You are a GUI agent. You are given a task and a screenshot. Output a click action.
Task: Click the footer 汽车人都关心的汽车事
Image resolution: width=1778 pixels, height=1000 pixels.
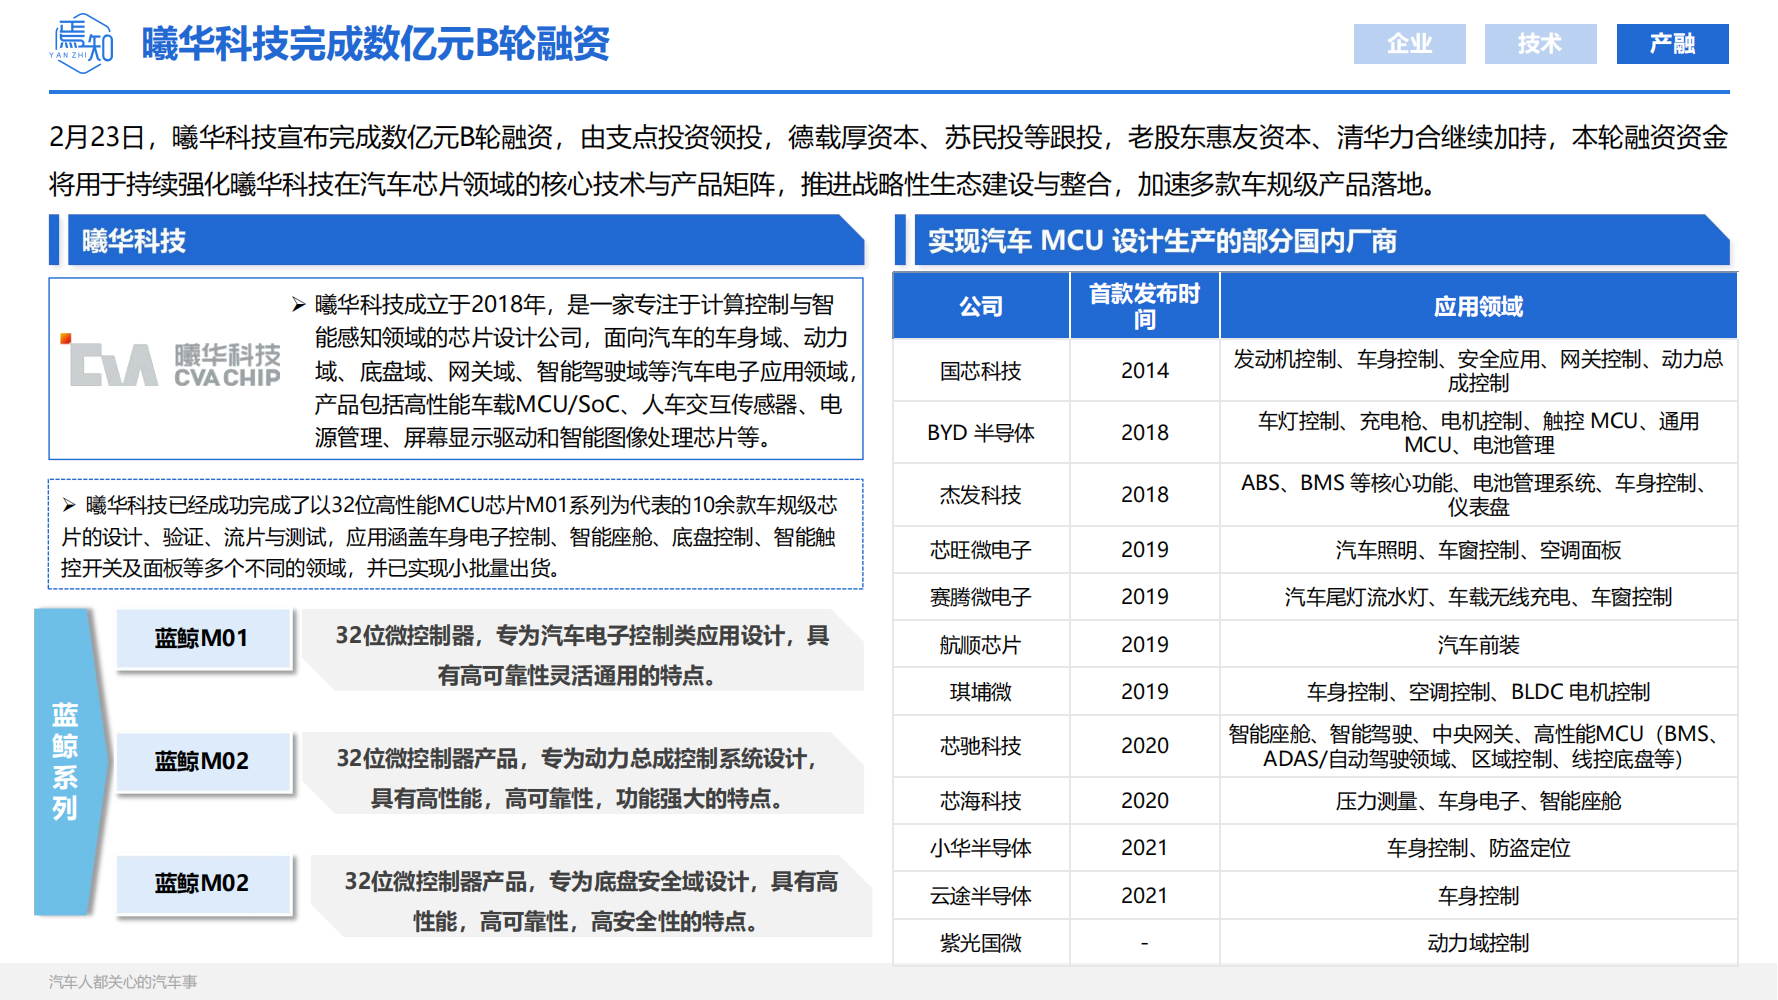[x=123, y=982]
